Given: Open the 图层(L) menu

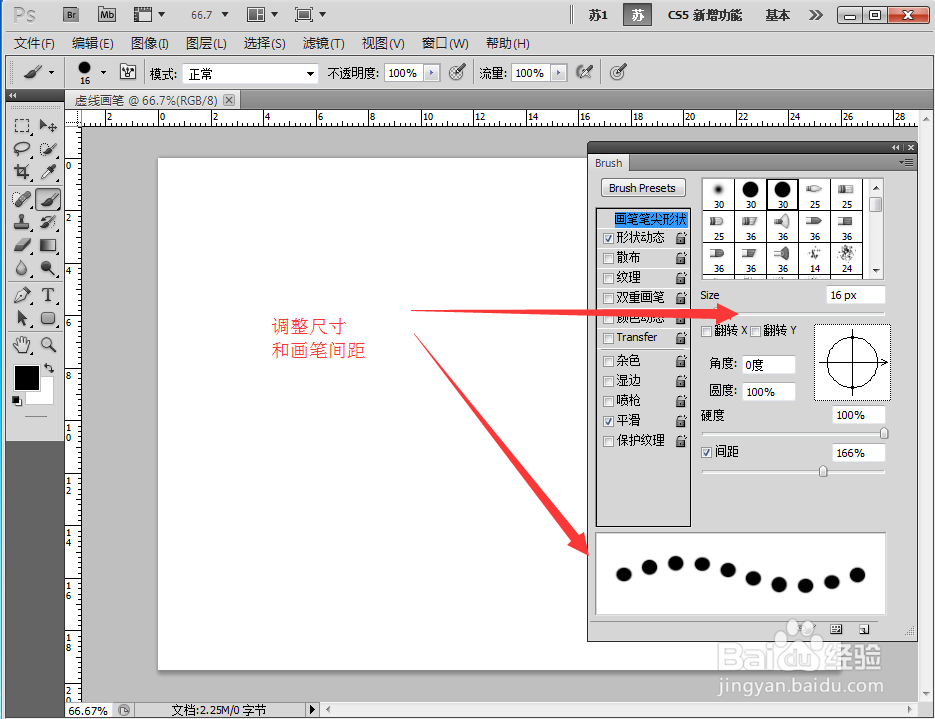Looking at the screenshot, I should pyautogui.click(x=206, y=44).
